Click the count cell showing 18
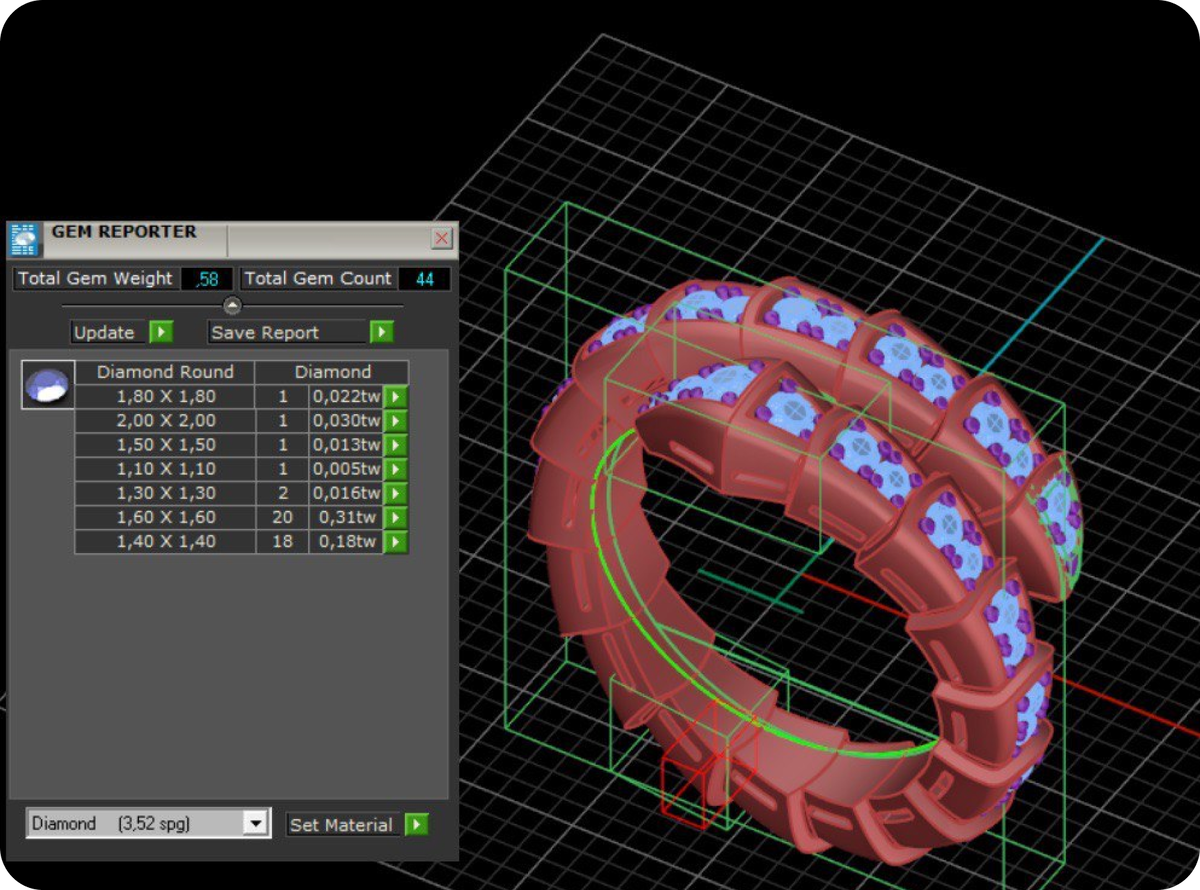This screenshot has height=890, width=1200. coord(283,542)
